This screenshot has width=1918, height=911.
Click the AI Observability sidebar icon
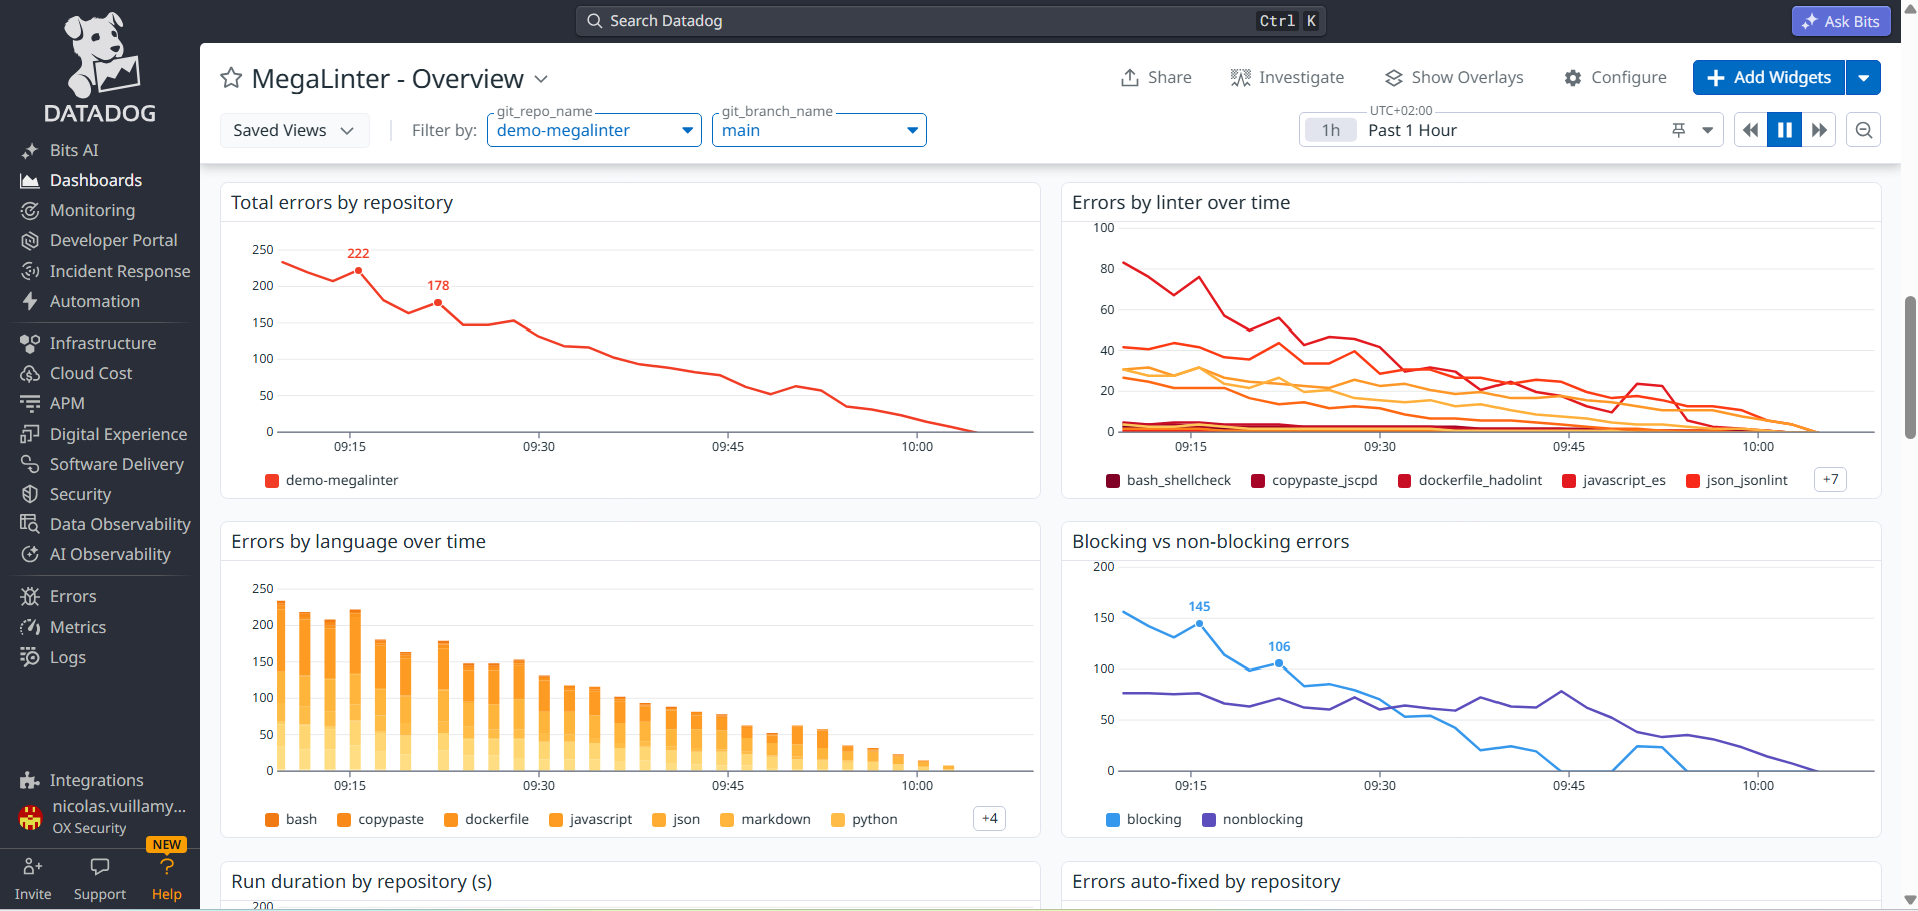pos(30,554)
